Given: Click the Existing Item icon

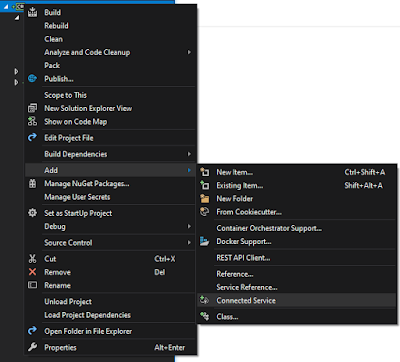Looking at the screenshot, I should 204,185.
